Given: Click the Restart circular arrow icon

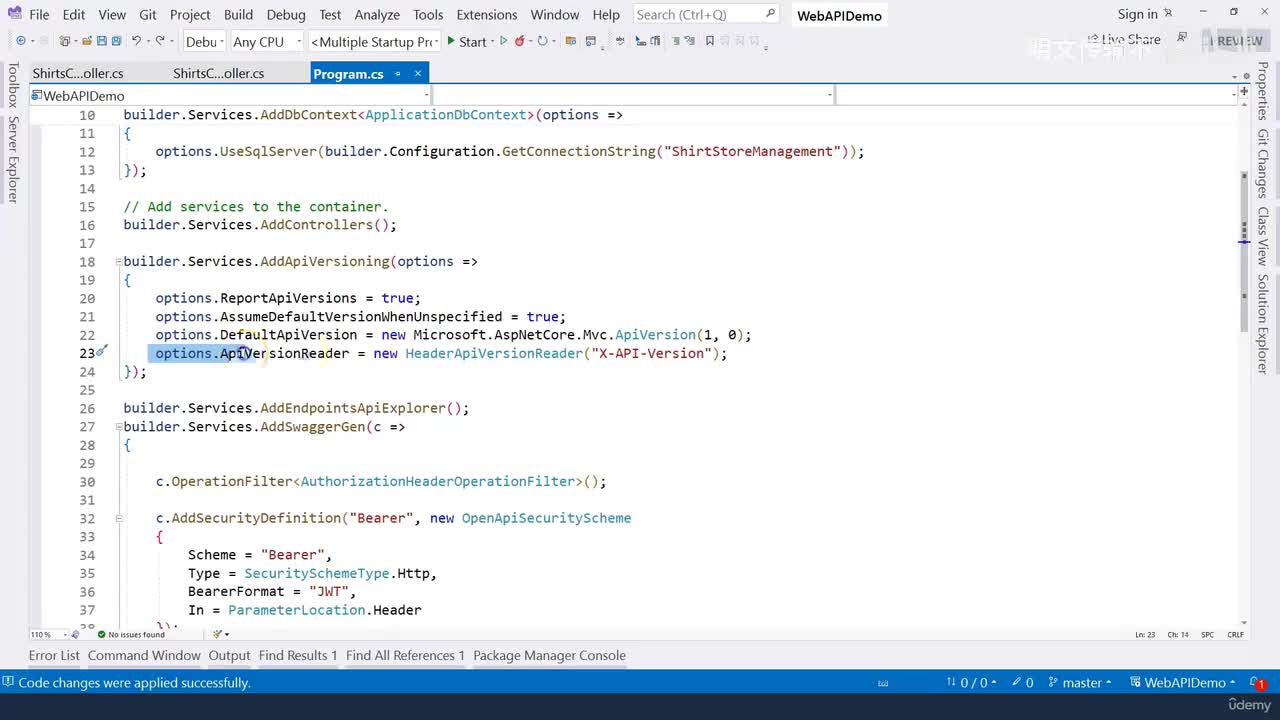Looking at the screenshot, I should pyautogui.click(x=543, y=41).
